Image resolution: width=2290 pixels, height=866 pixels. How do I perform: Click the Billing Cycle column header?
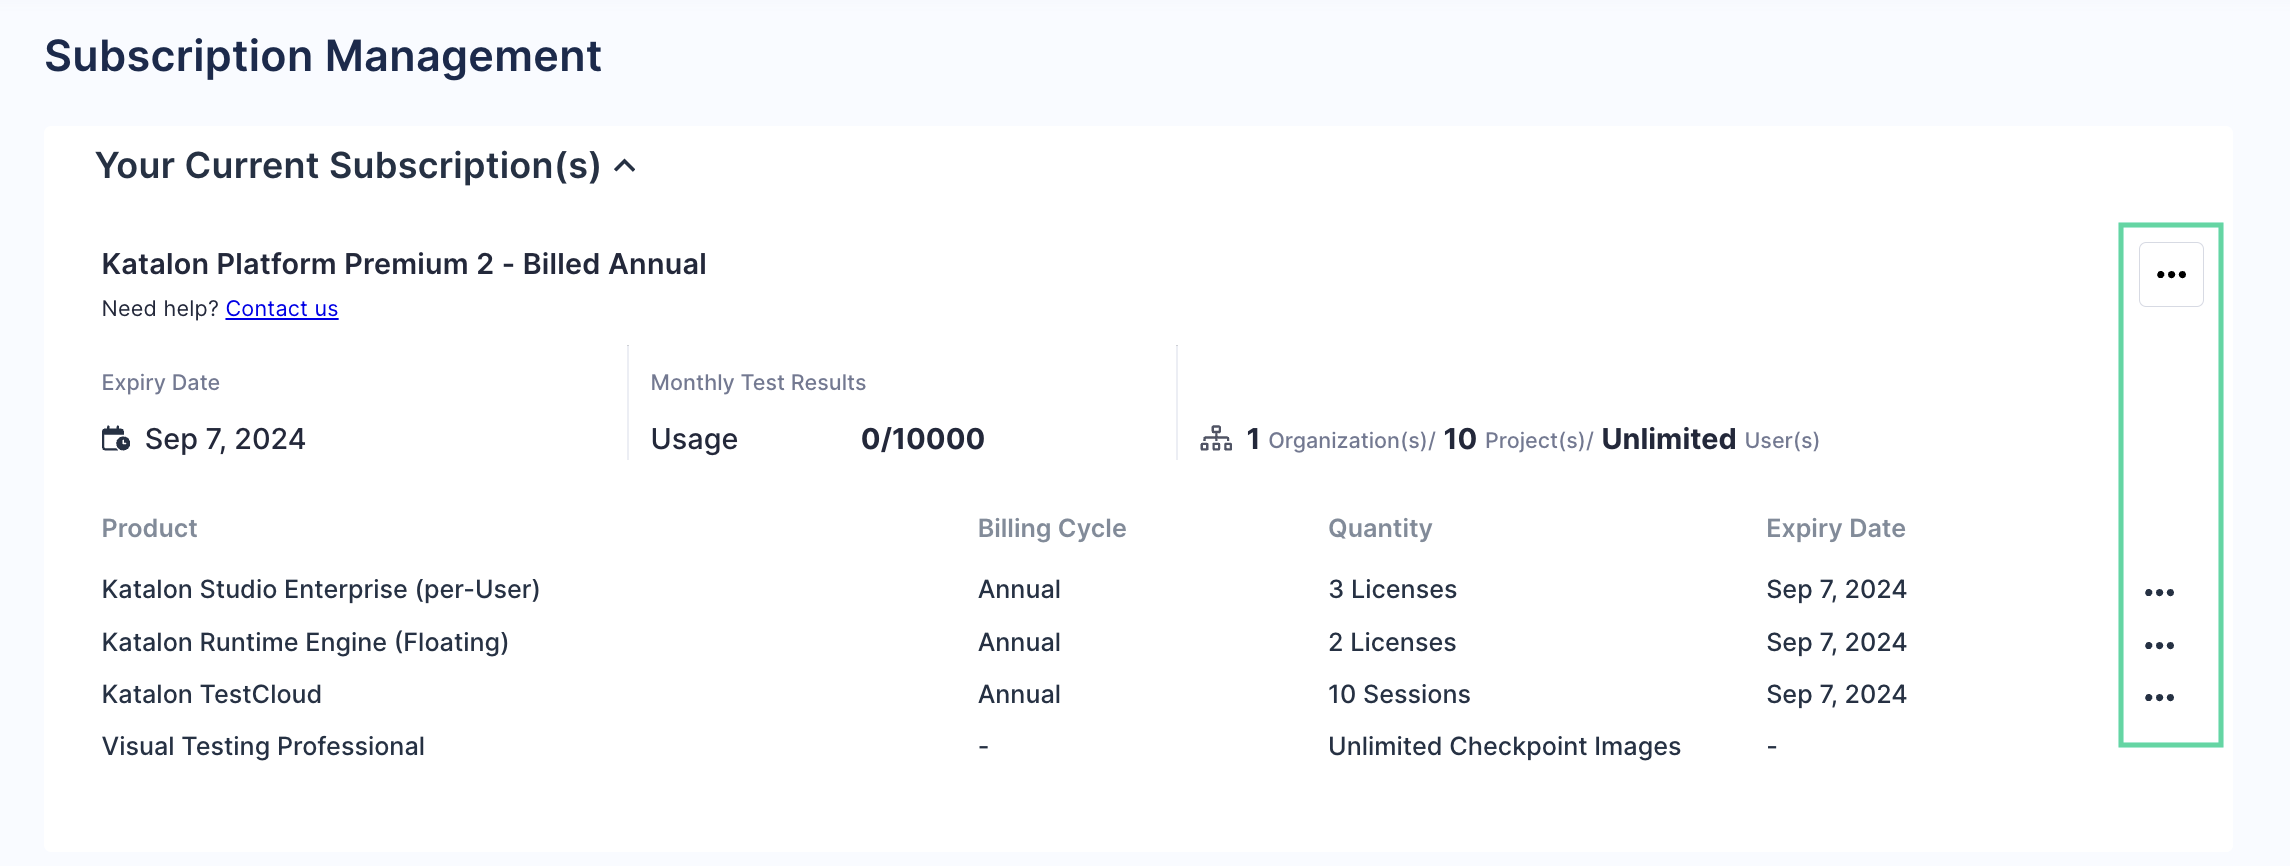1051,528
